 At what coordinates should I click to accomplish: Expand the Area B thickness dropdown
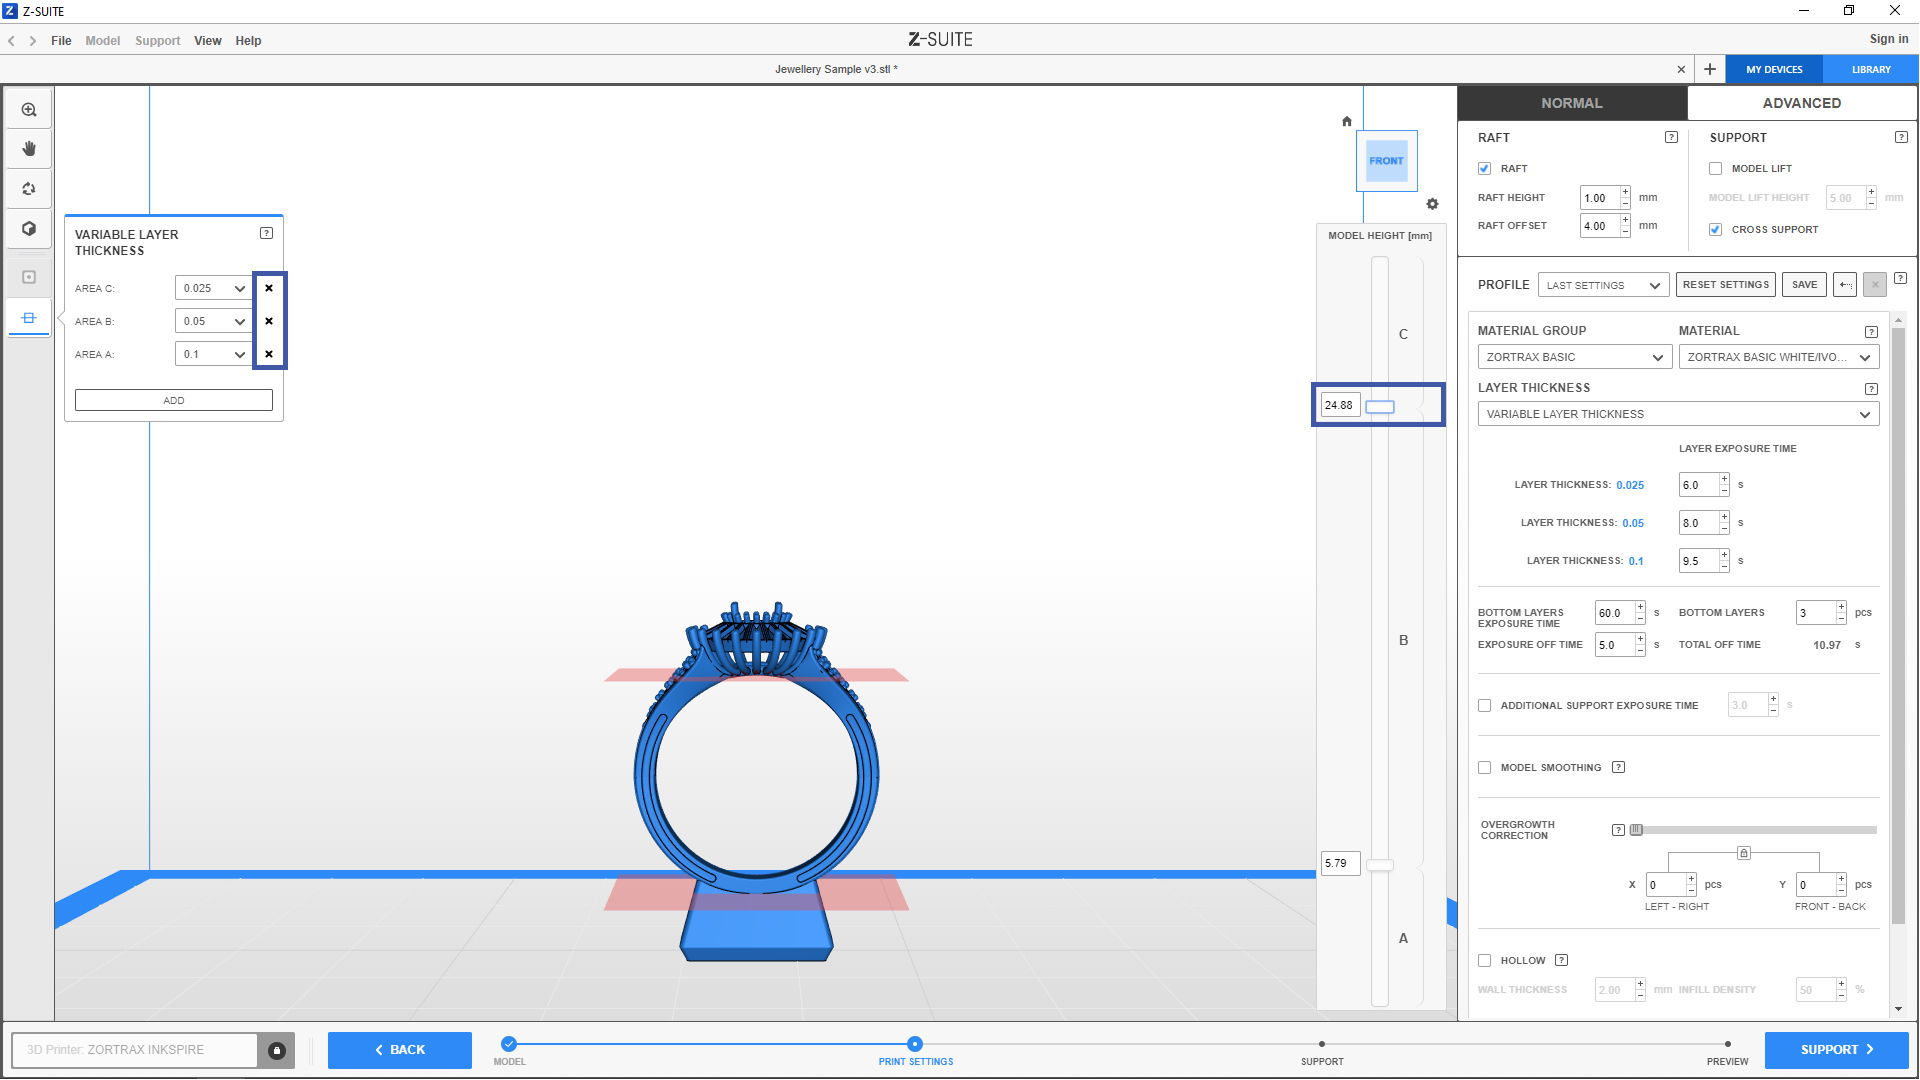240,321
